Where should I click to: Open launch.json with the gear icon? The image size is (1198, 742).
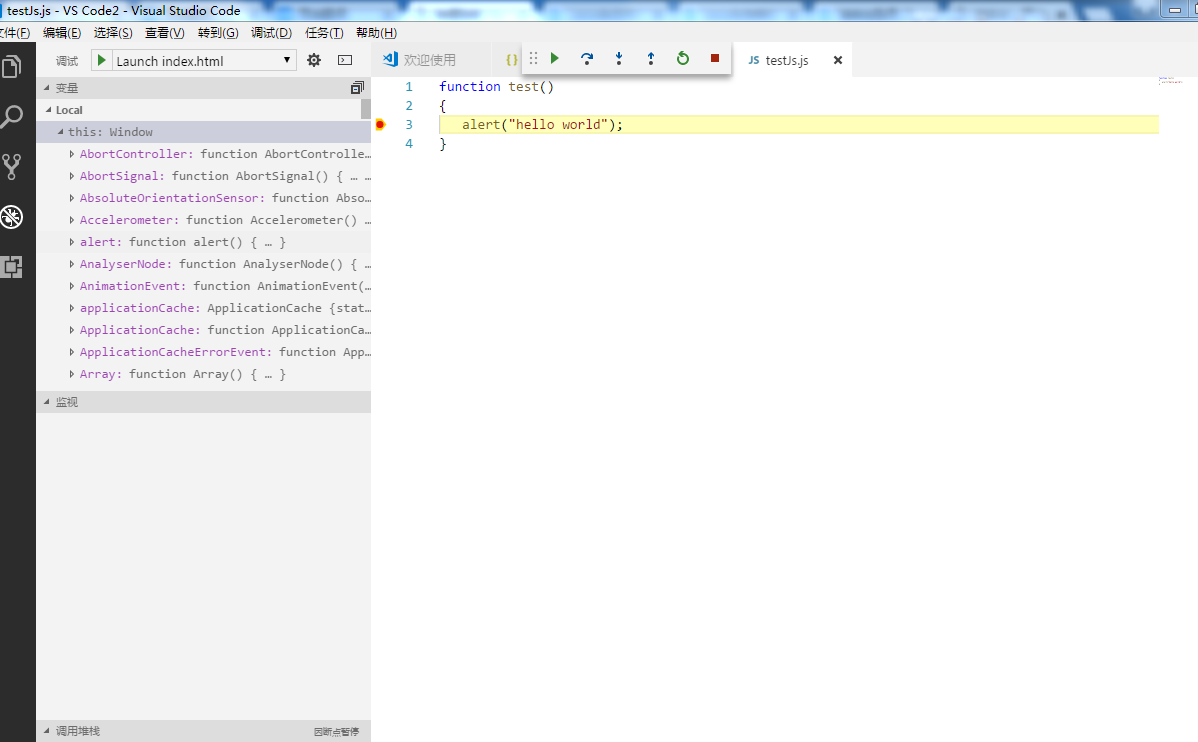pos(314,60)
